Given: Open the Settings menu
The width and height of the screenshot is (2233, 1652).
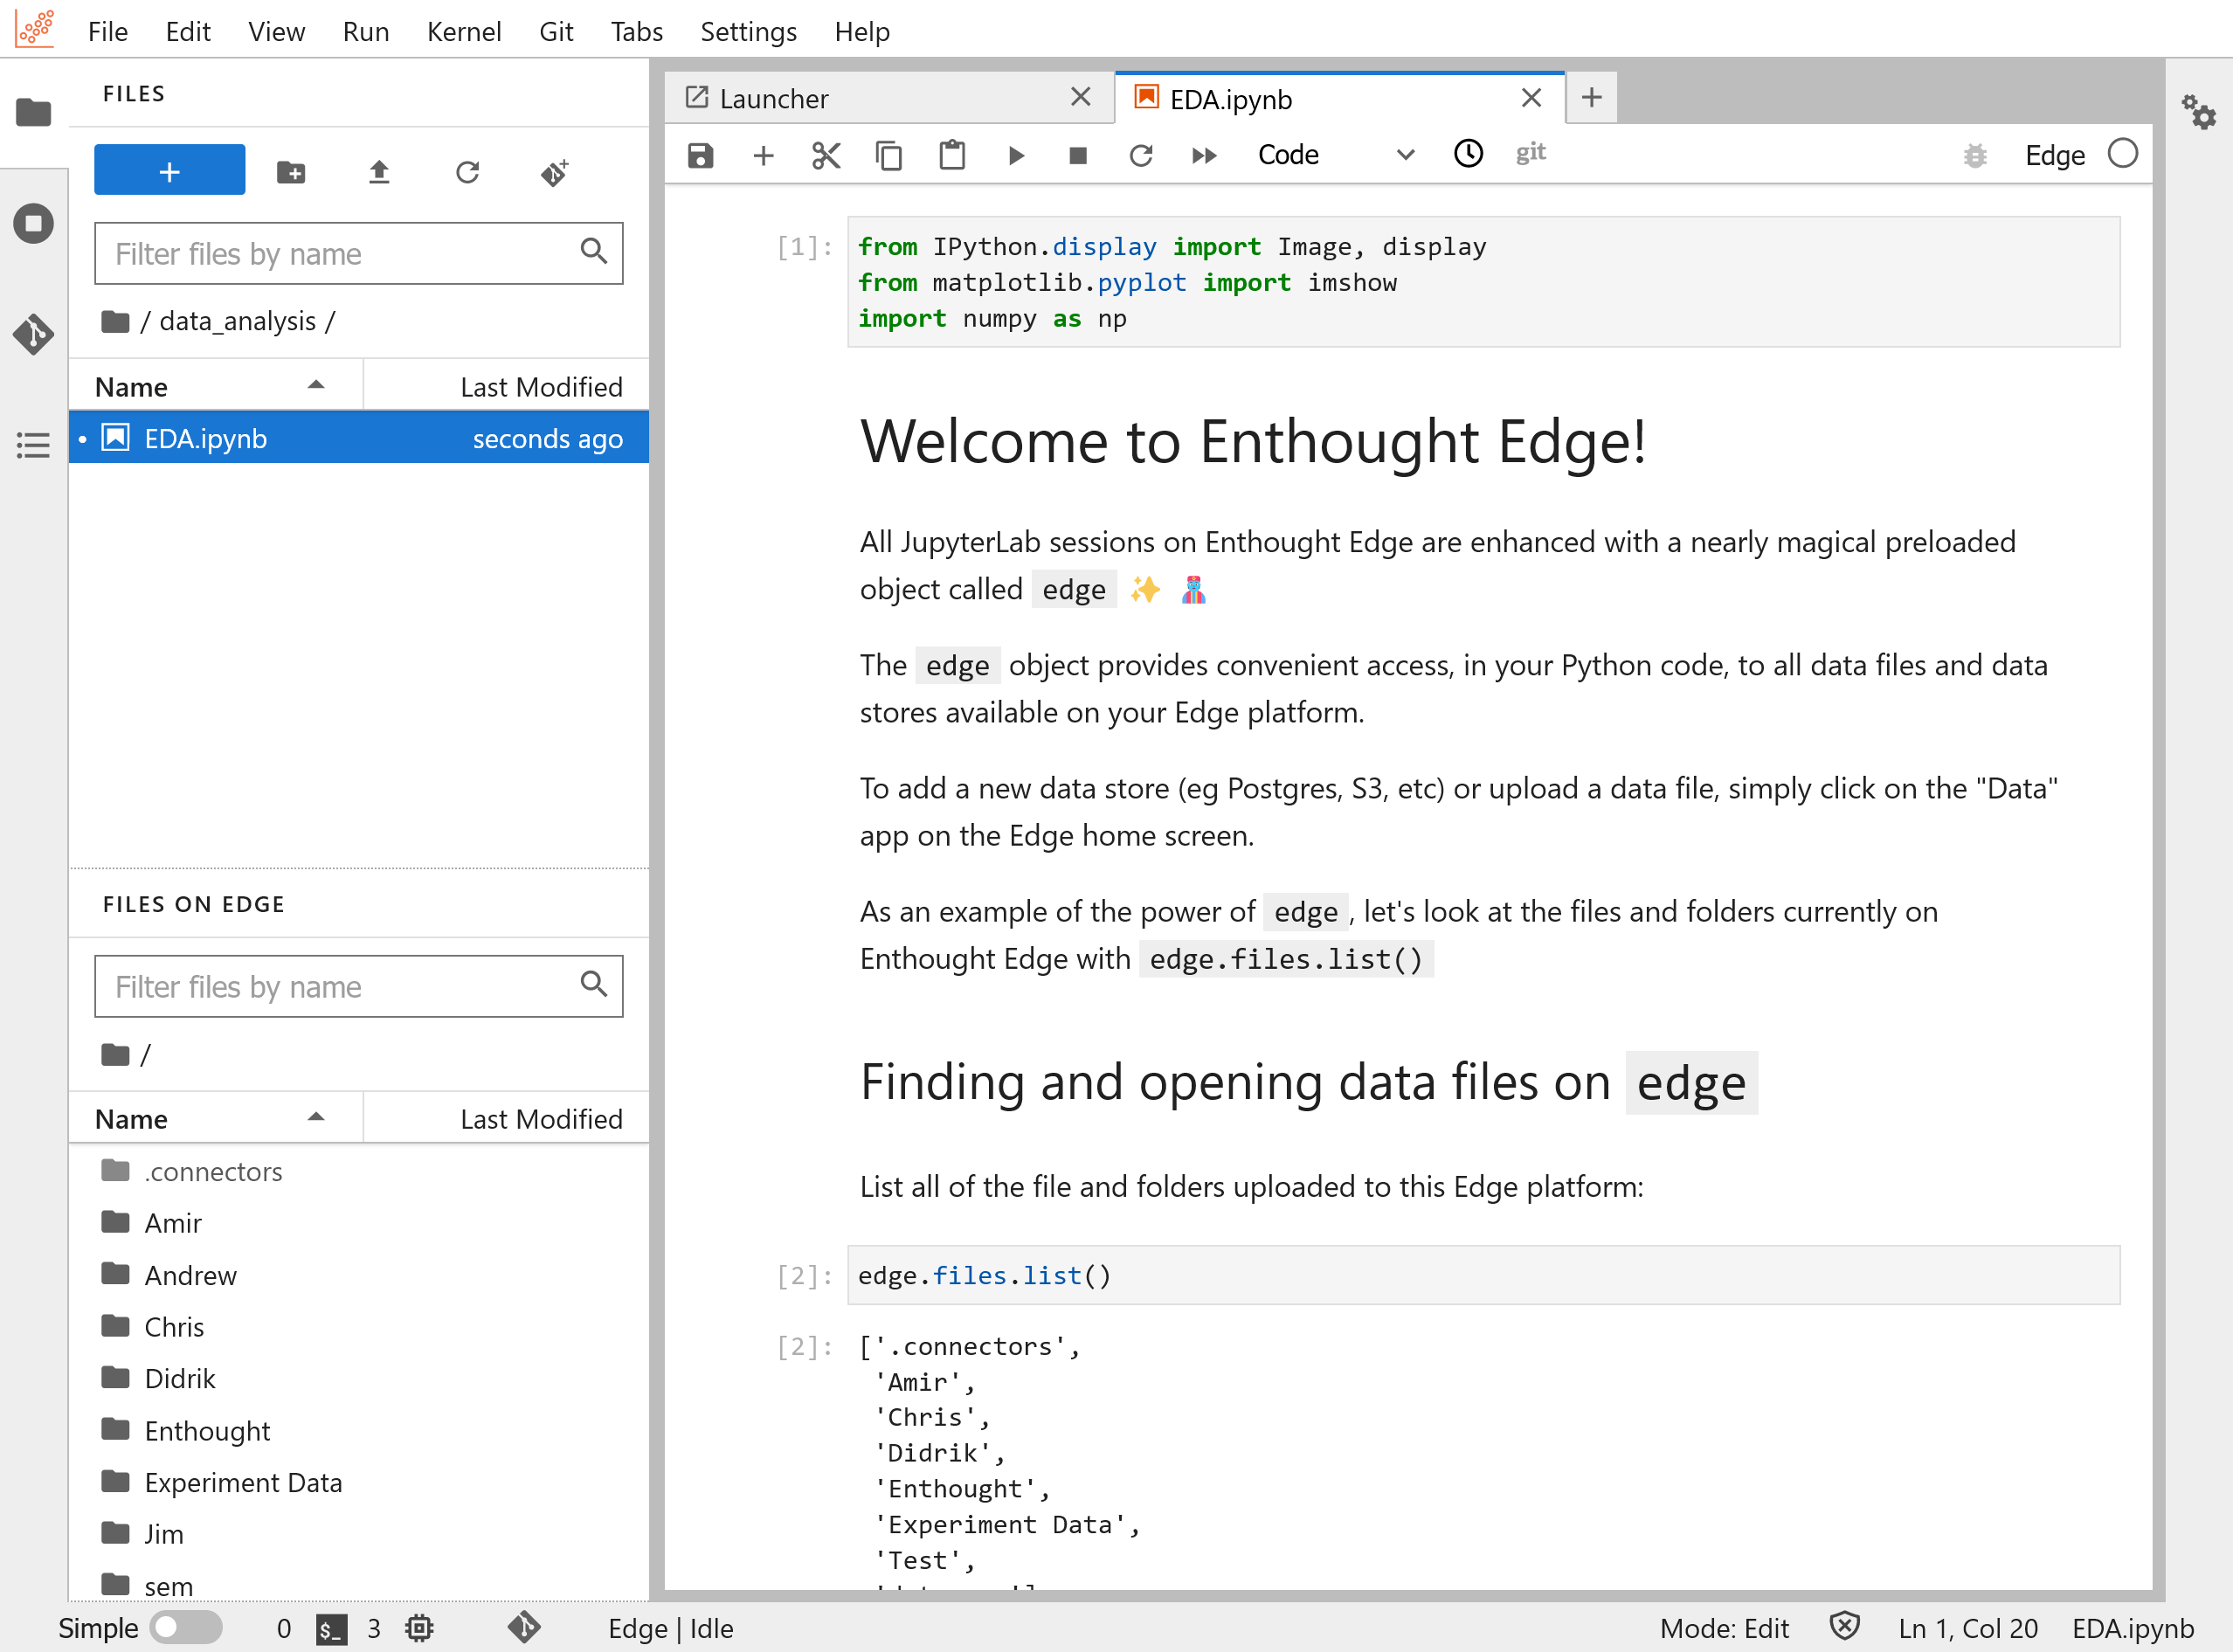Looking at the screenshot, I should [749, 31].
